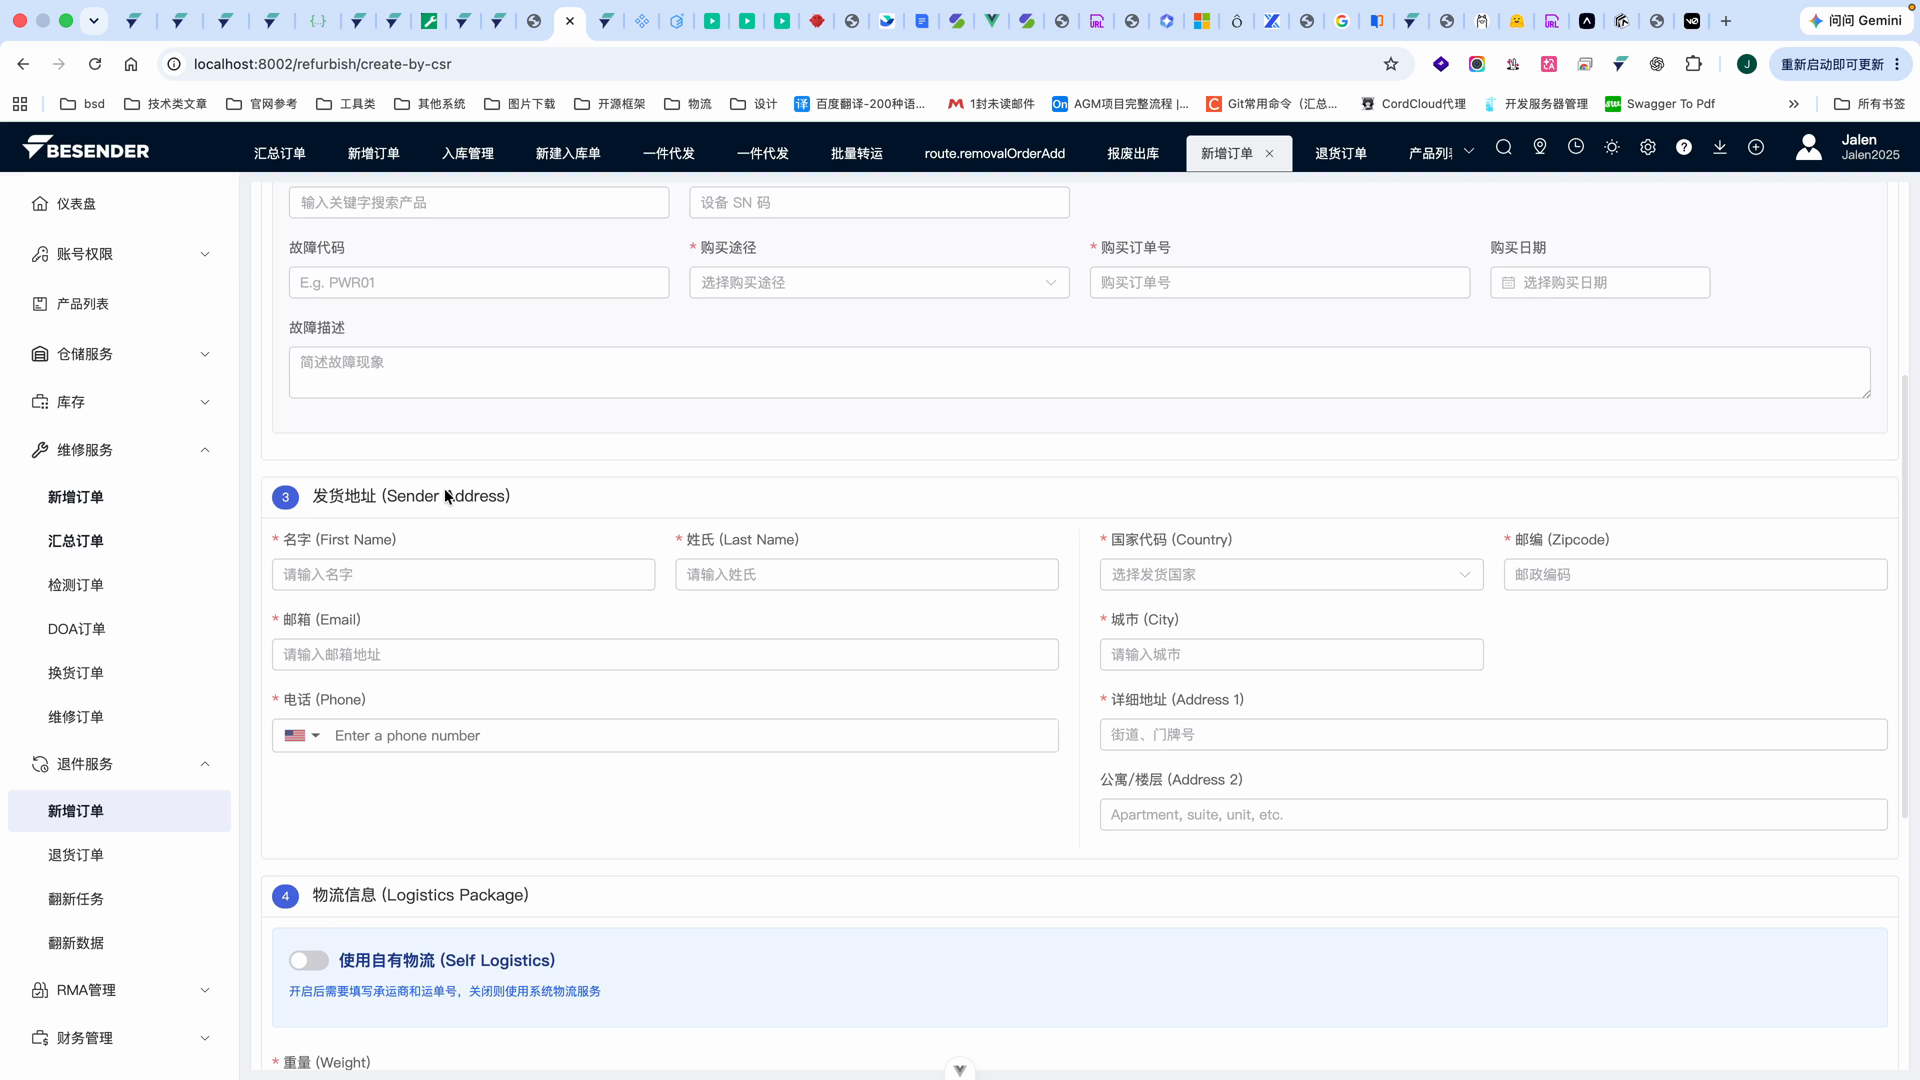Viewport: 1920px width, 1080px height.
Task: Click the 邮箱 Email input field
Action: point(665,655)
